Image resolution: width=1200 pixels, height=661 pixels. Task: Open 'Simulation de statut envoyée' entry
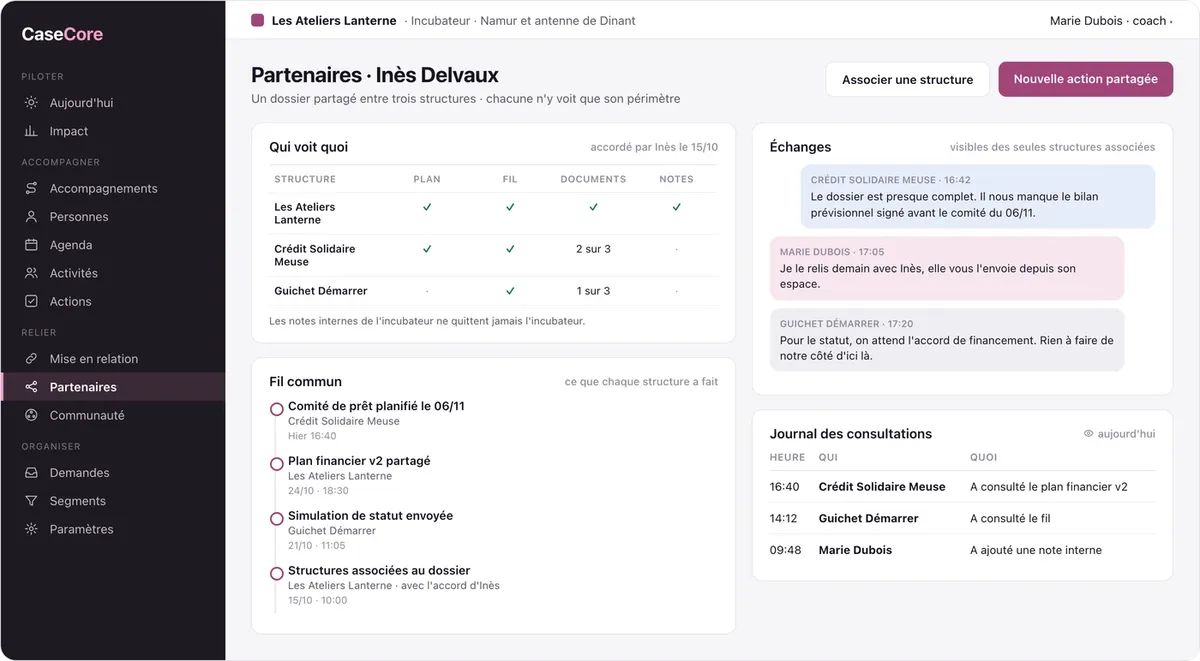click(370, 516)
